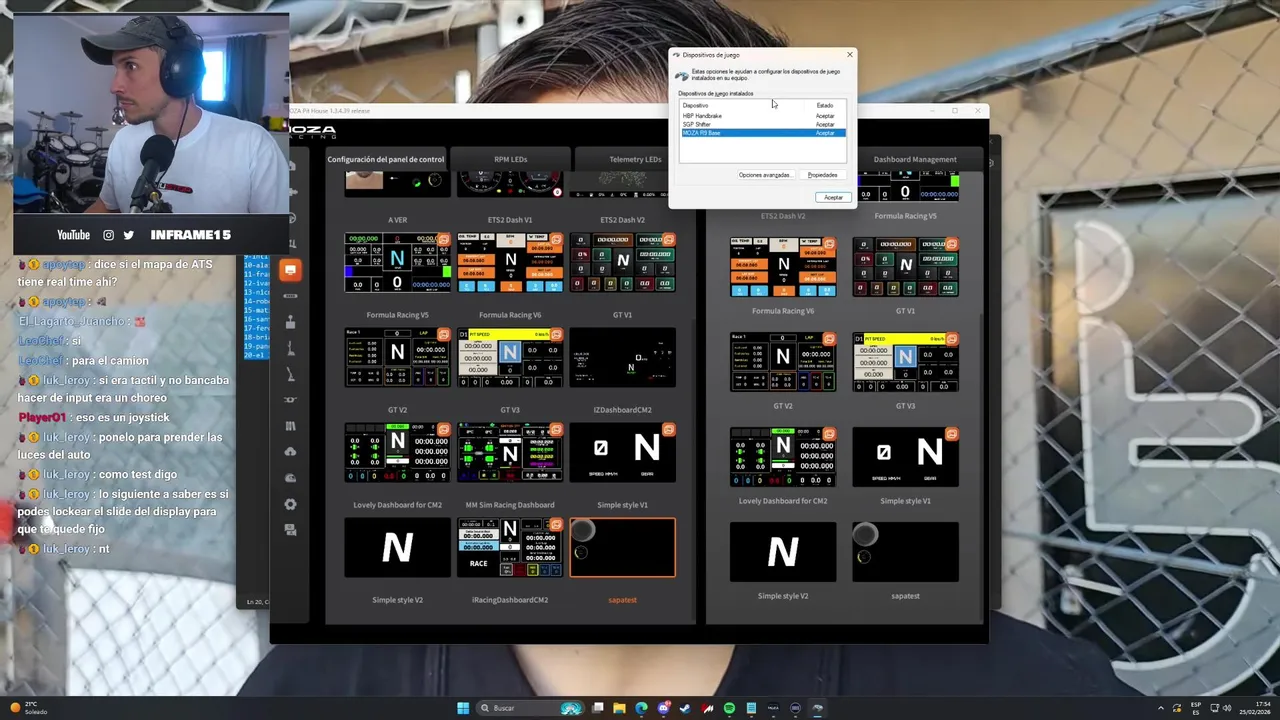
Task: Click the save disk icon at bottom of MOZA sidebar
Action: 290,529
